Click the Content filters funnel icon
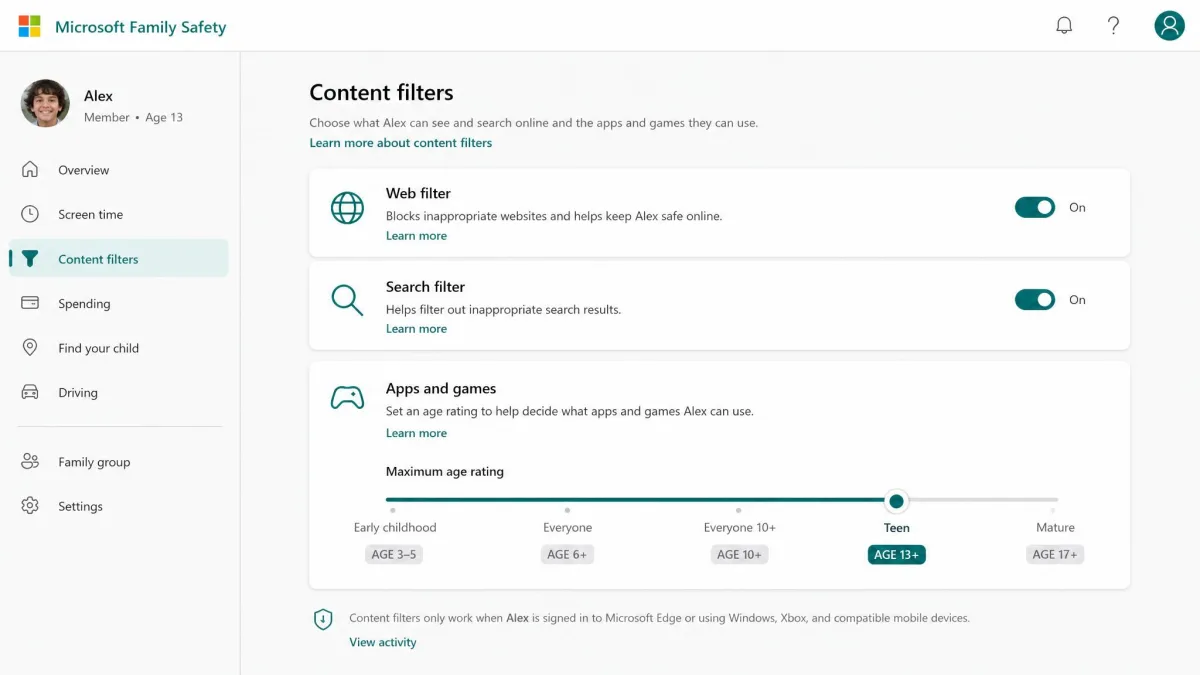This screenshot has width=1200, height=675. (30, 259)
